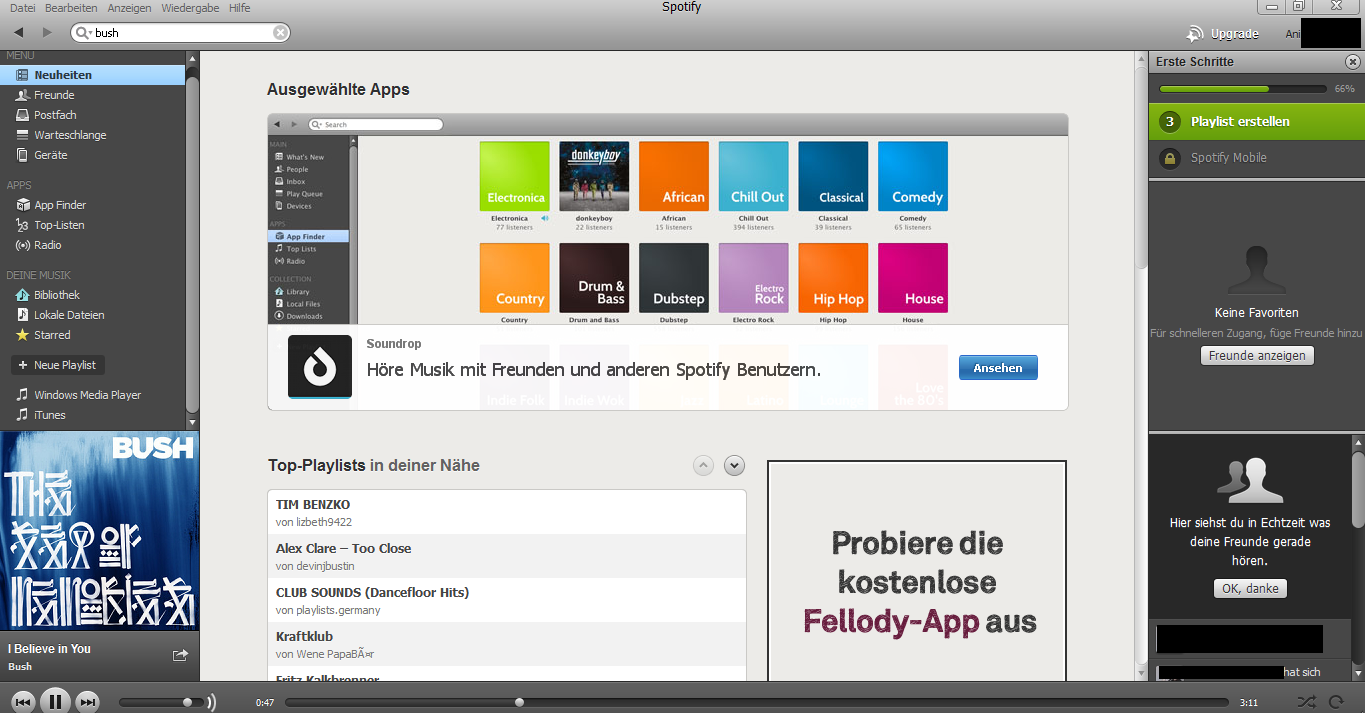Expand the Playlist erstellen step
Image resolution: width=1365 pixels, height=713 pixels.
coord(1240,122)
